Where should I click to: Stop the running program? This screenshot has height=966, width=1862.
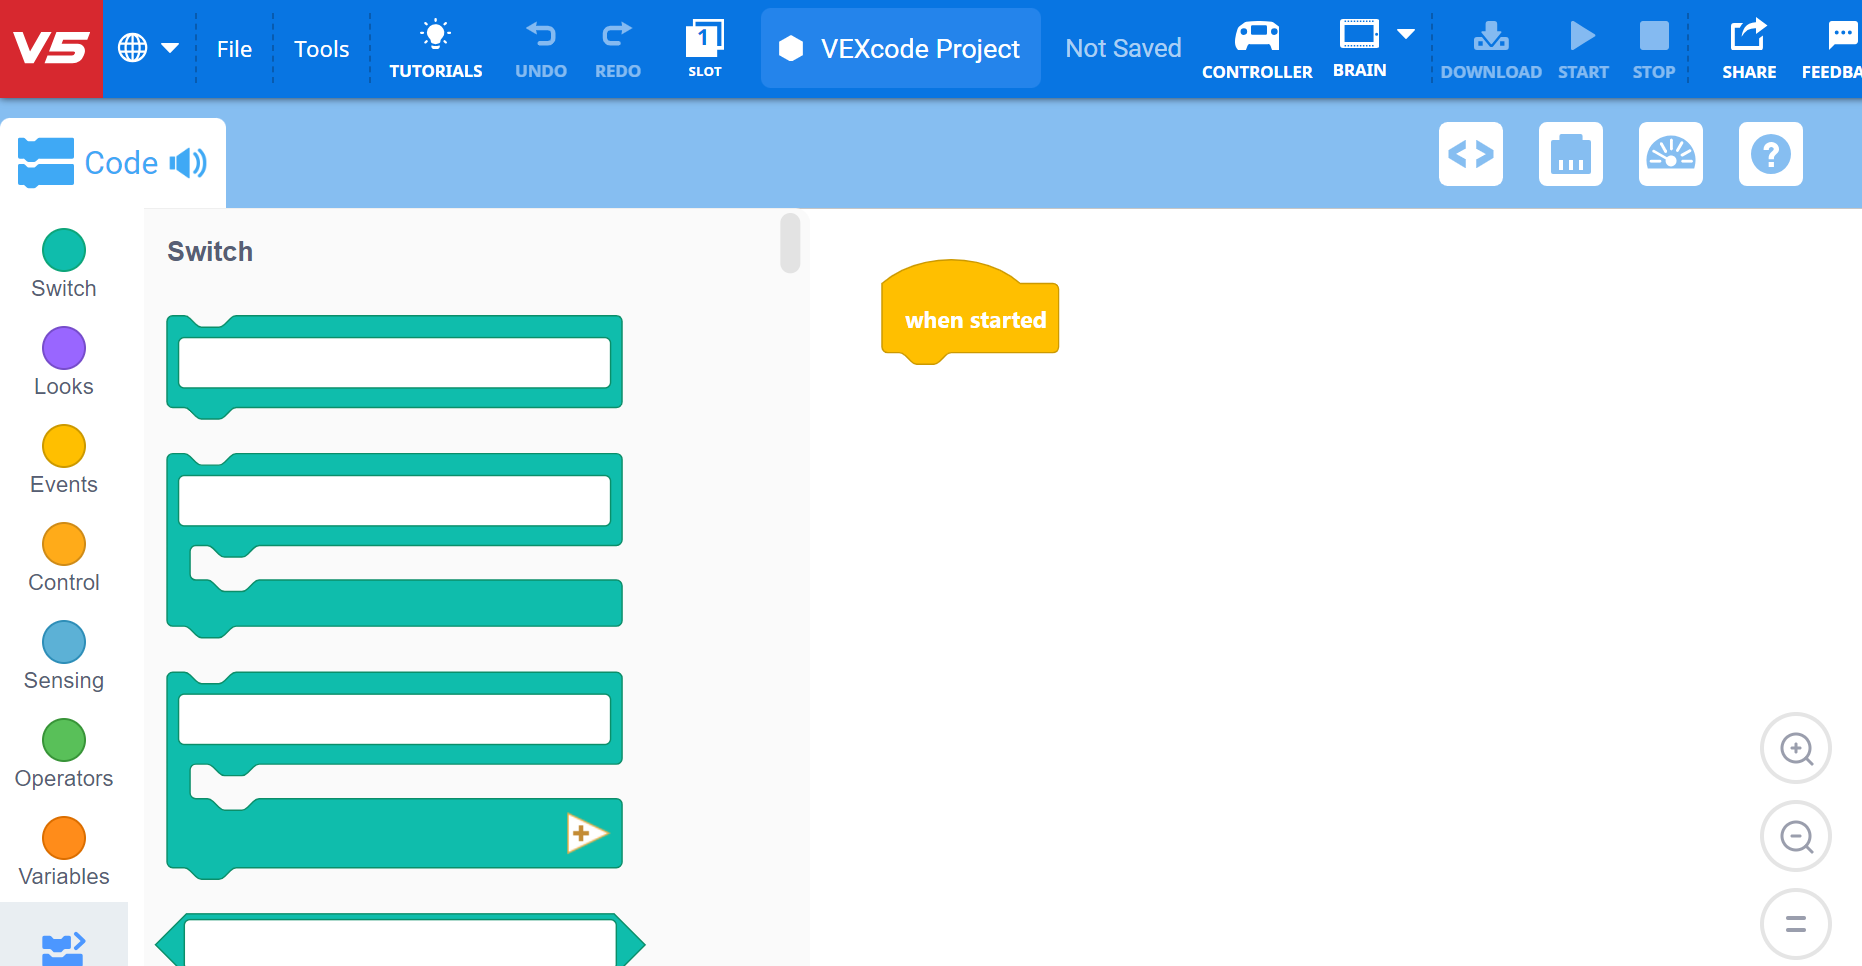pyautogui.click(x=1653, y=47)
